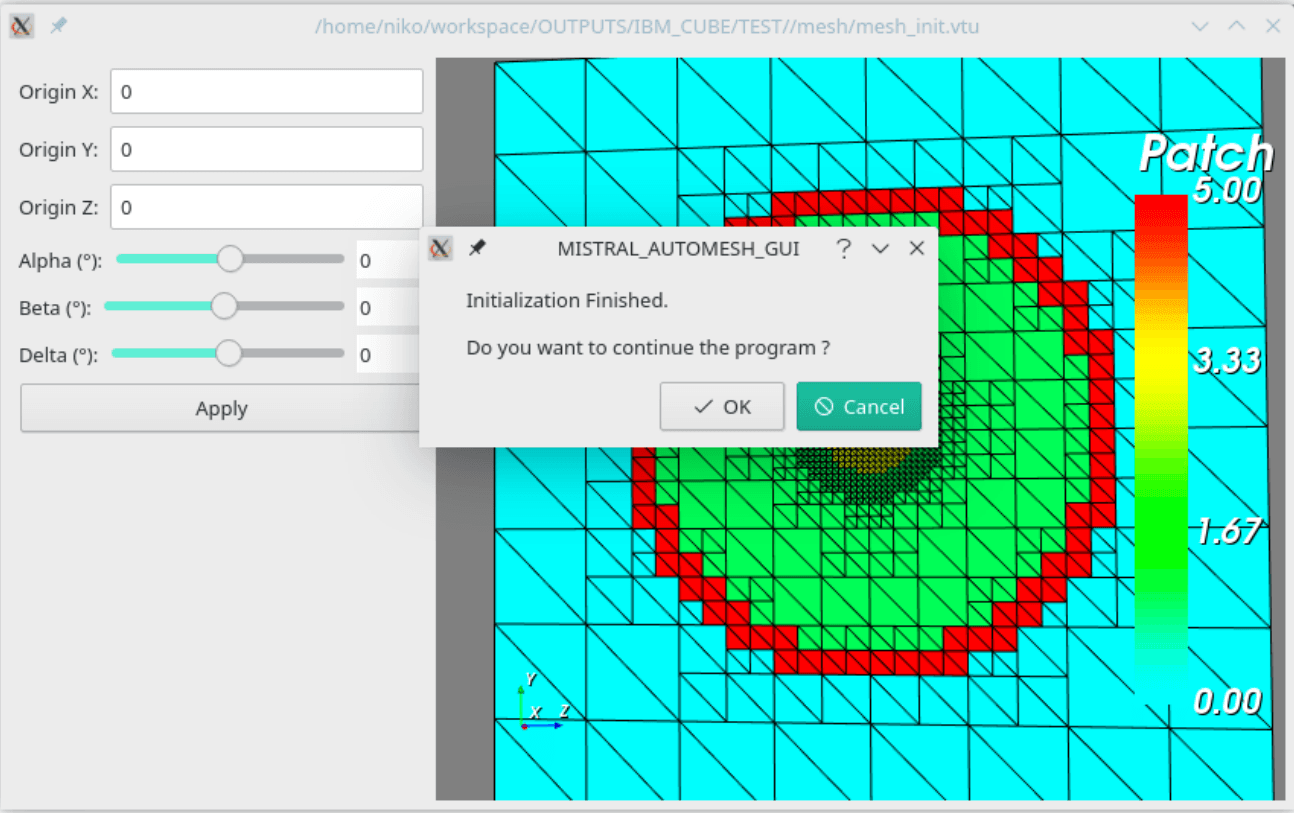Click the Alpha value spin box
Screen dimensions: 1294x813
point(387,261)
